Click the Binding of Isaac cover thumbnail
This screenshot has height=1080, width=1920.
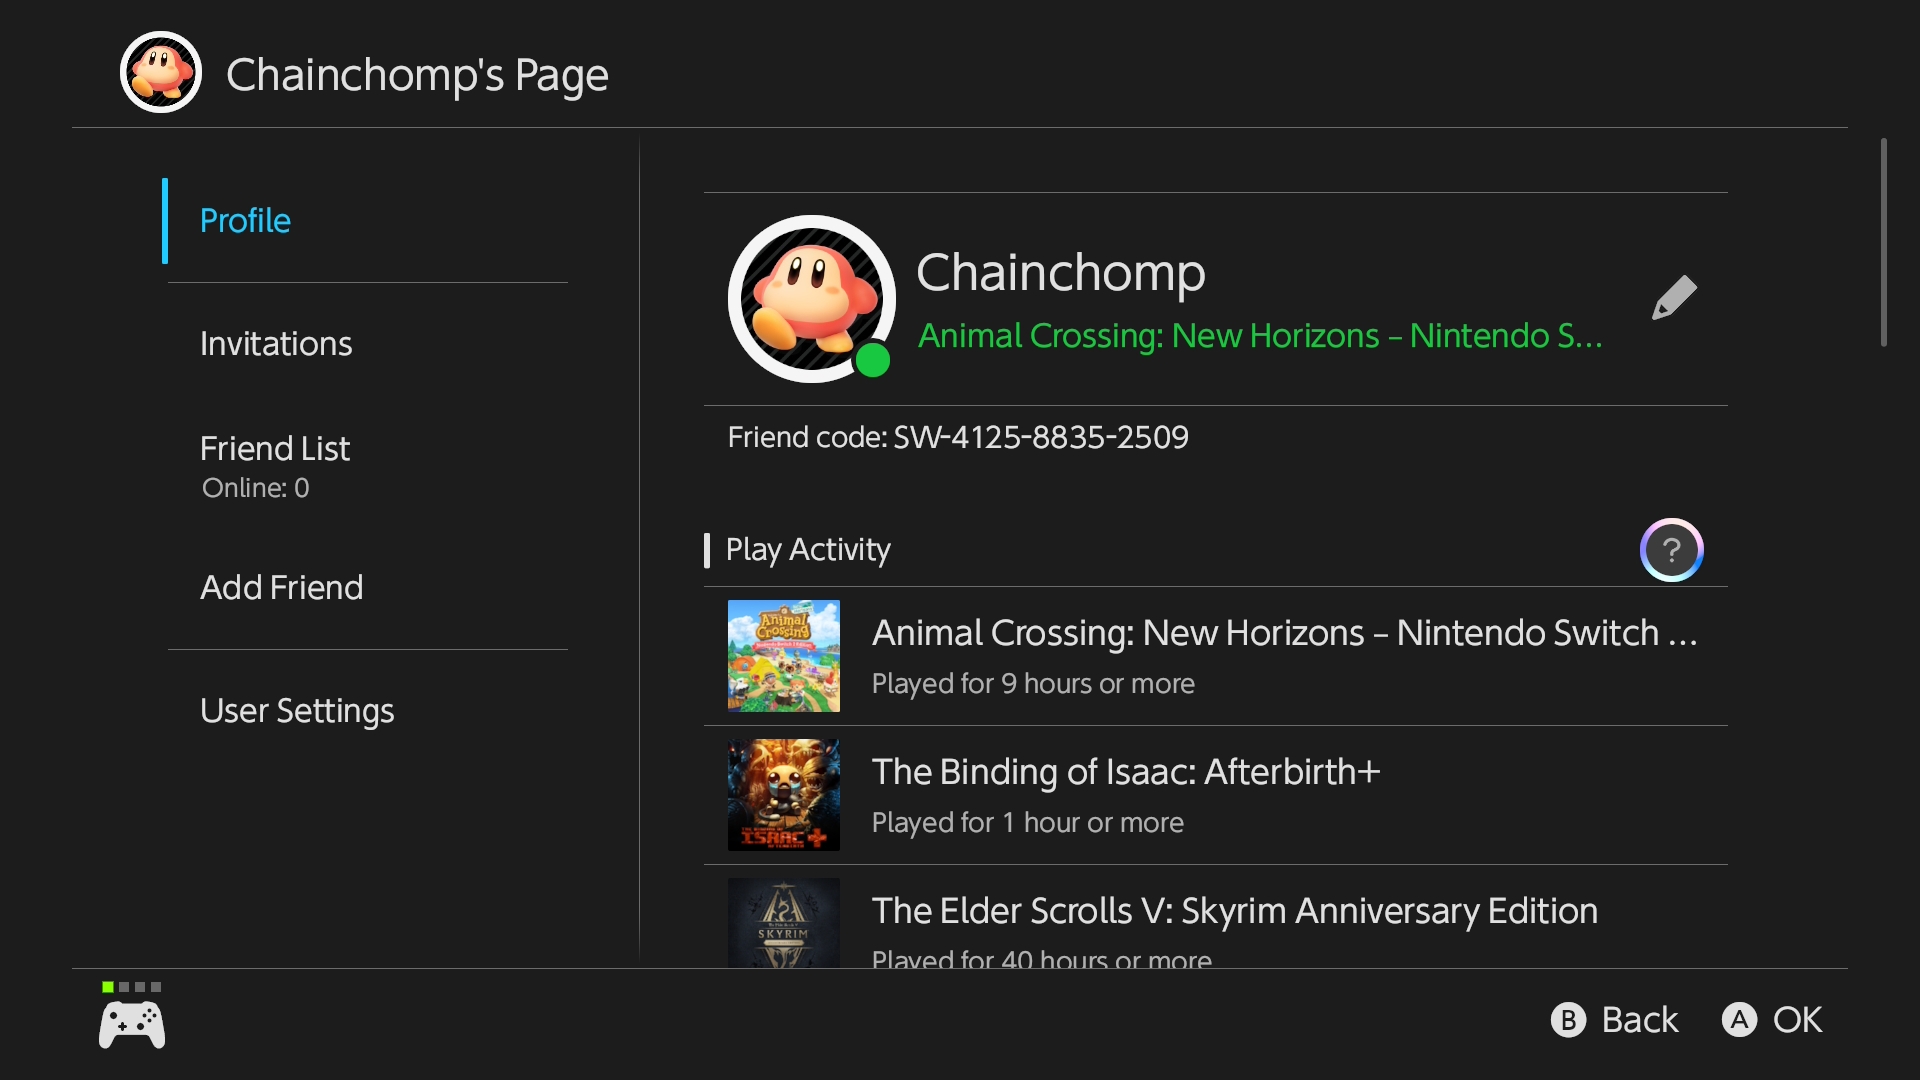pos(784,795)
